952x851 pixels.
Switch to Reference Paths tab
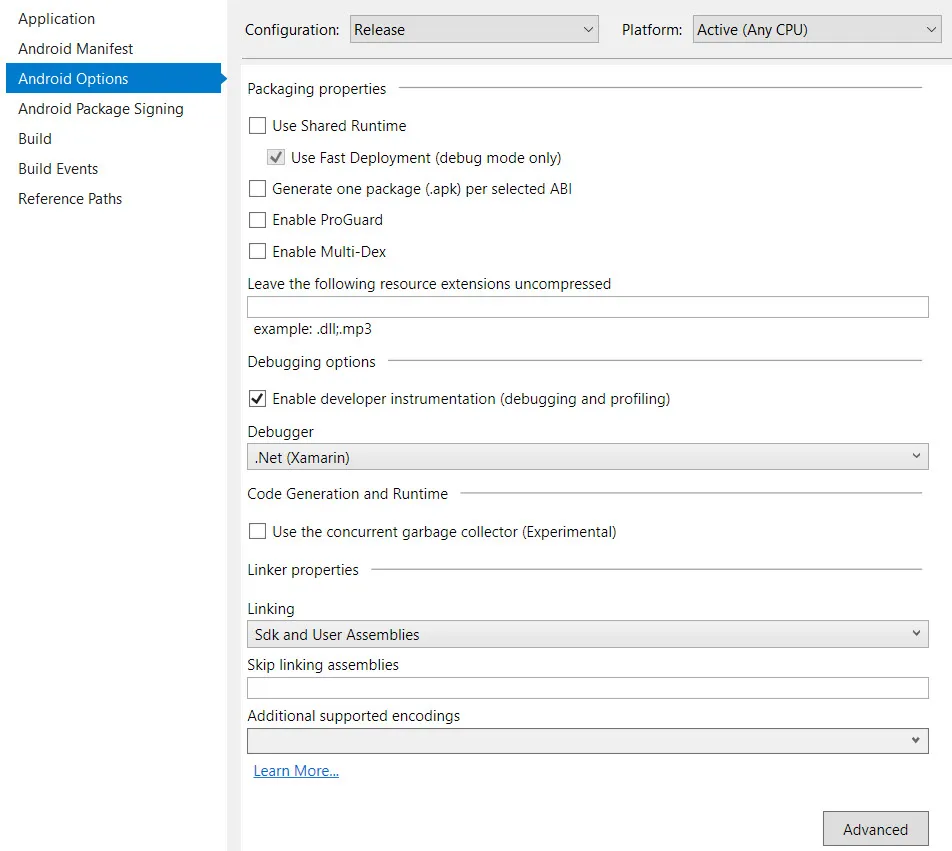tap(70, 199)
